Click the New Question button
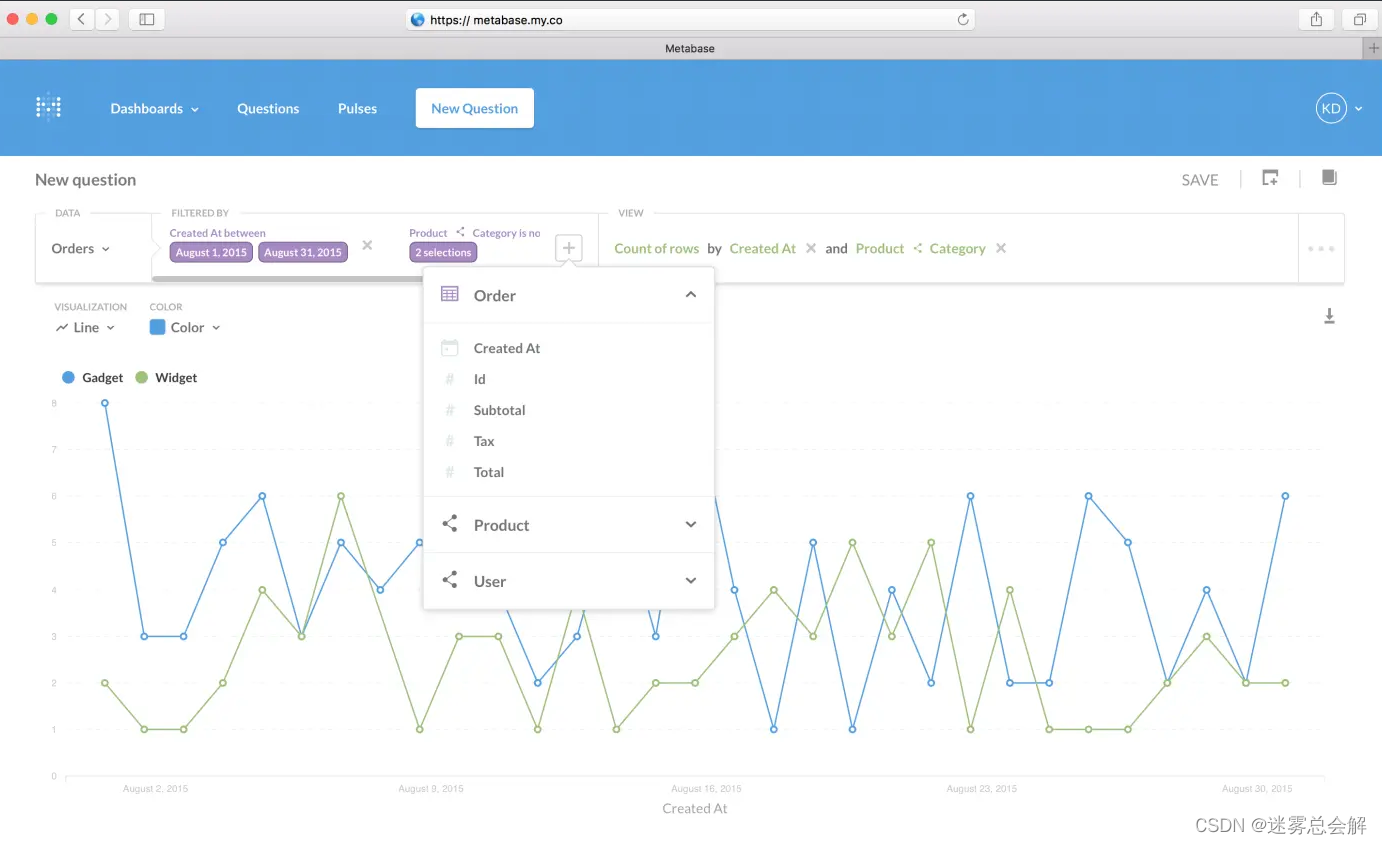 pyautogui.click(x=475, y=108)
